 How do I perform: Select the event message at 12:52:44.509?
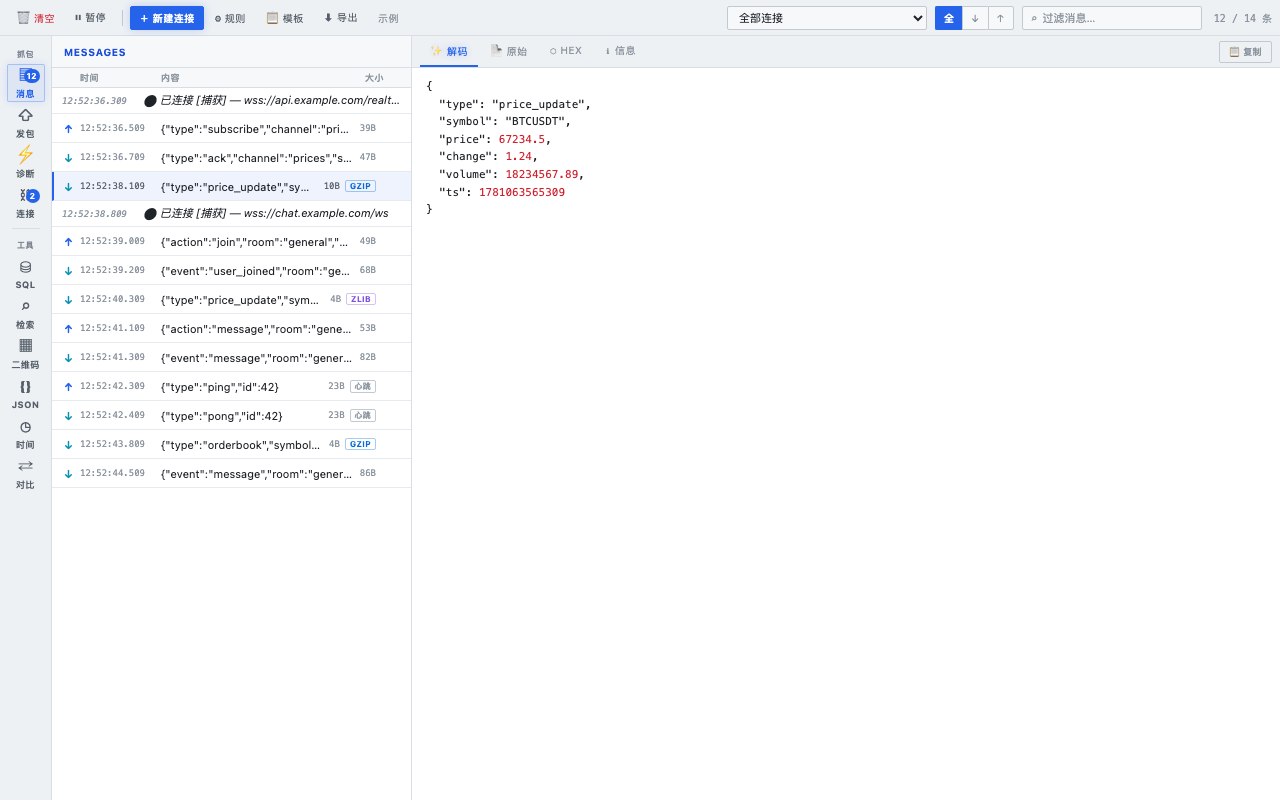[232, 473]
